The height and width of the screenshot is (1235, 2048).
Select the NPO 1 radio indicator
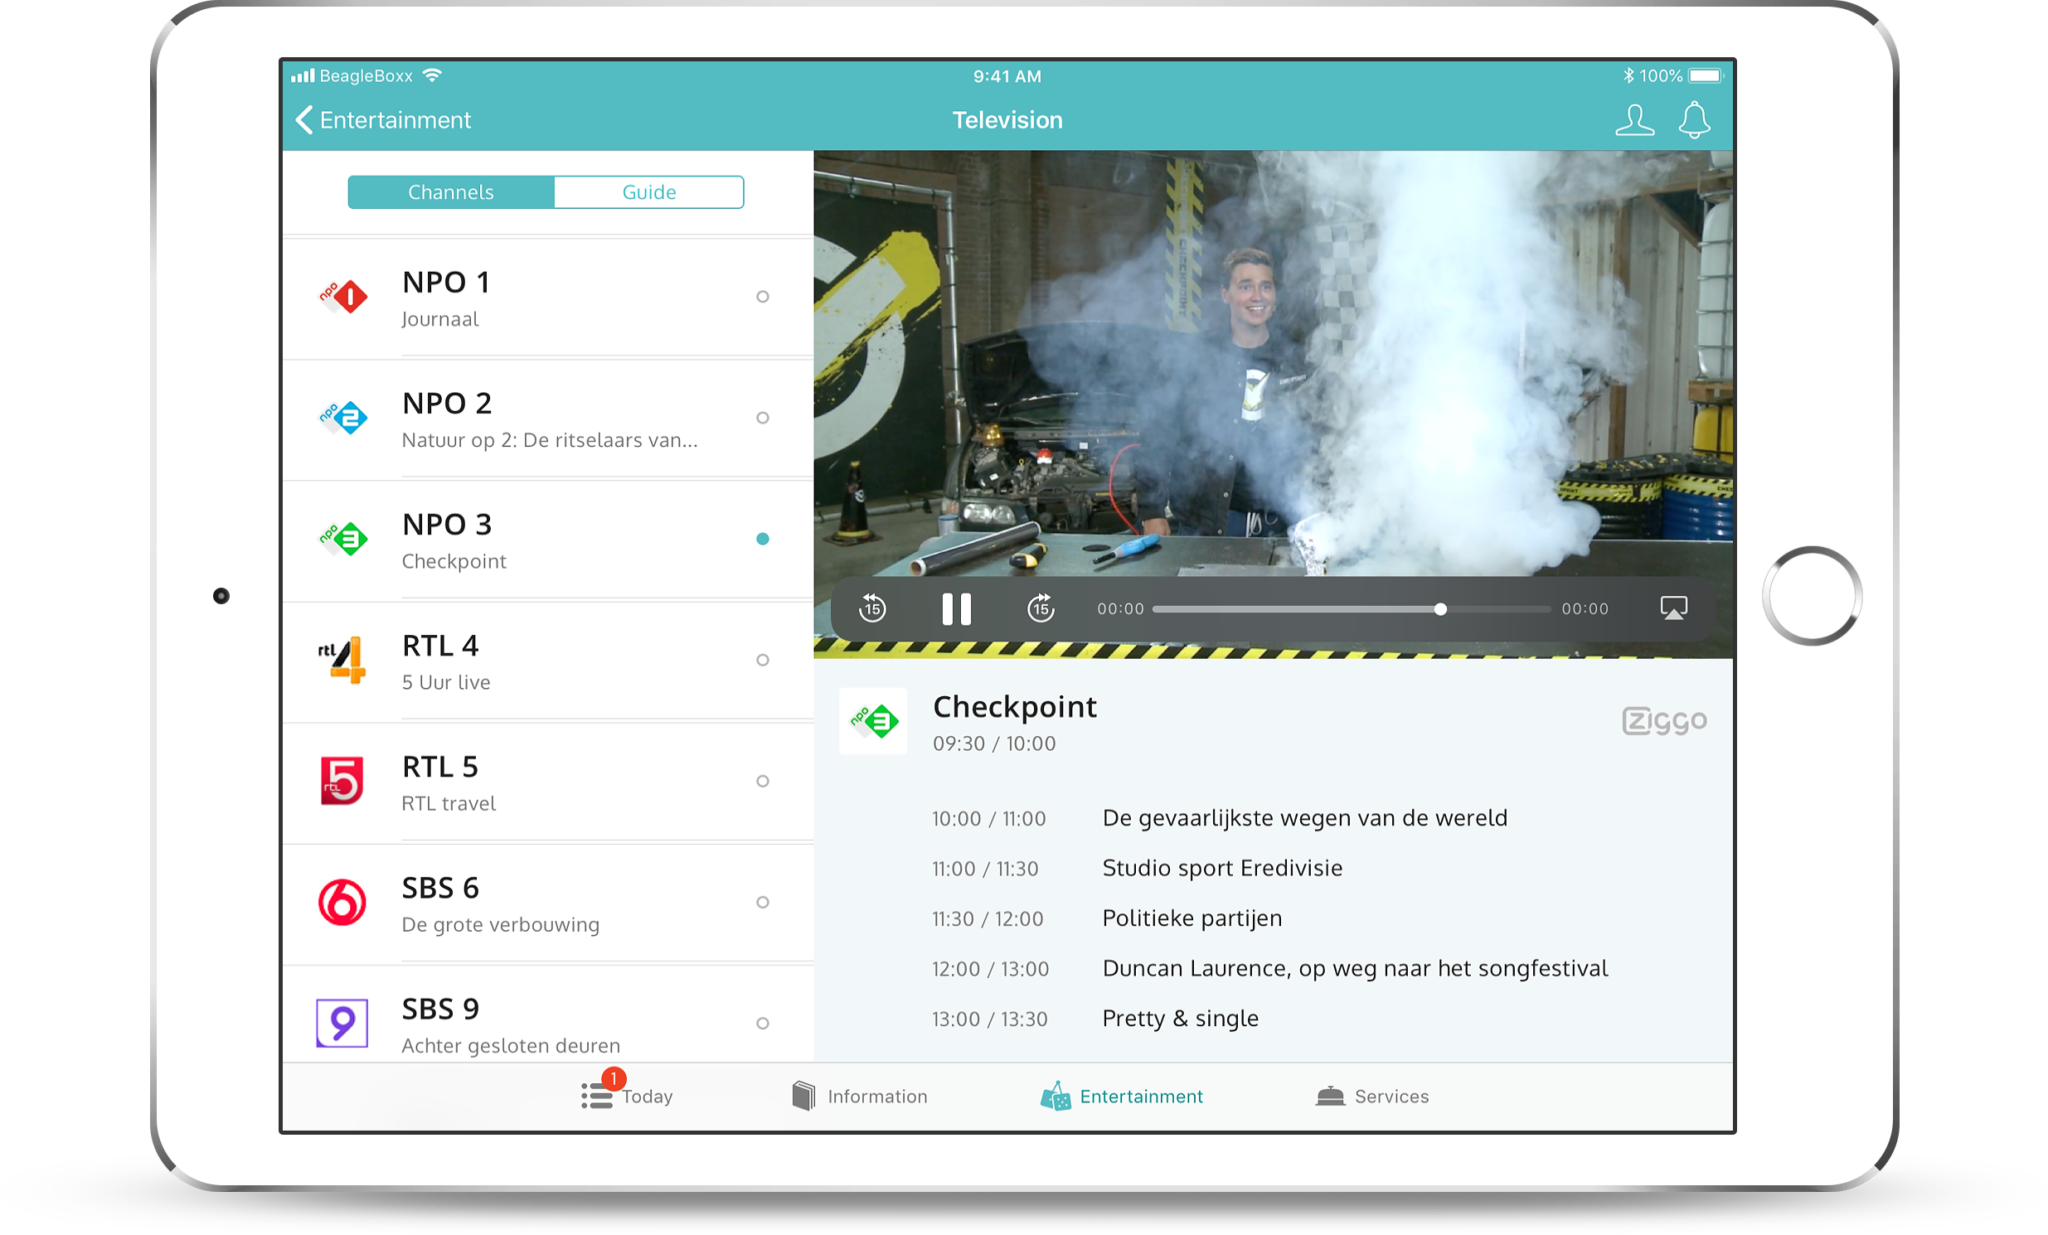762,297
